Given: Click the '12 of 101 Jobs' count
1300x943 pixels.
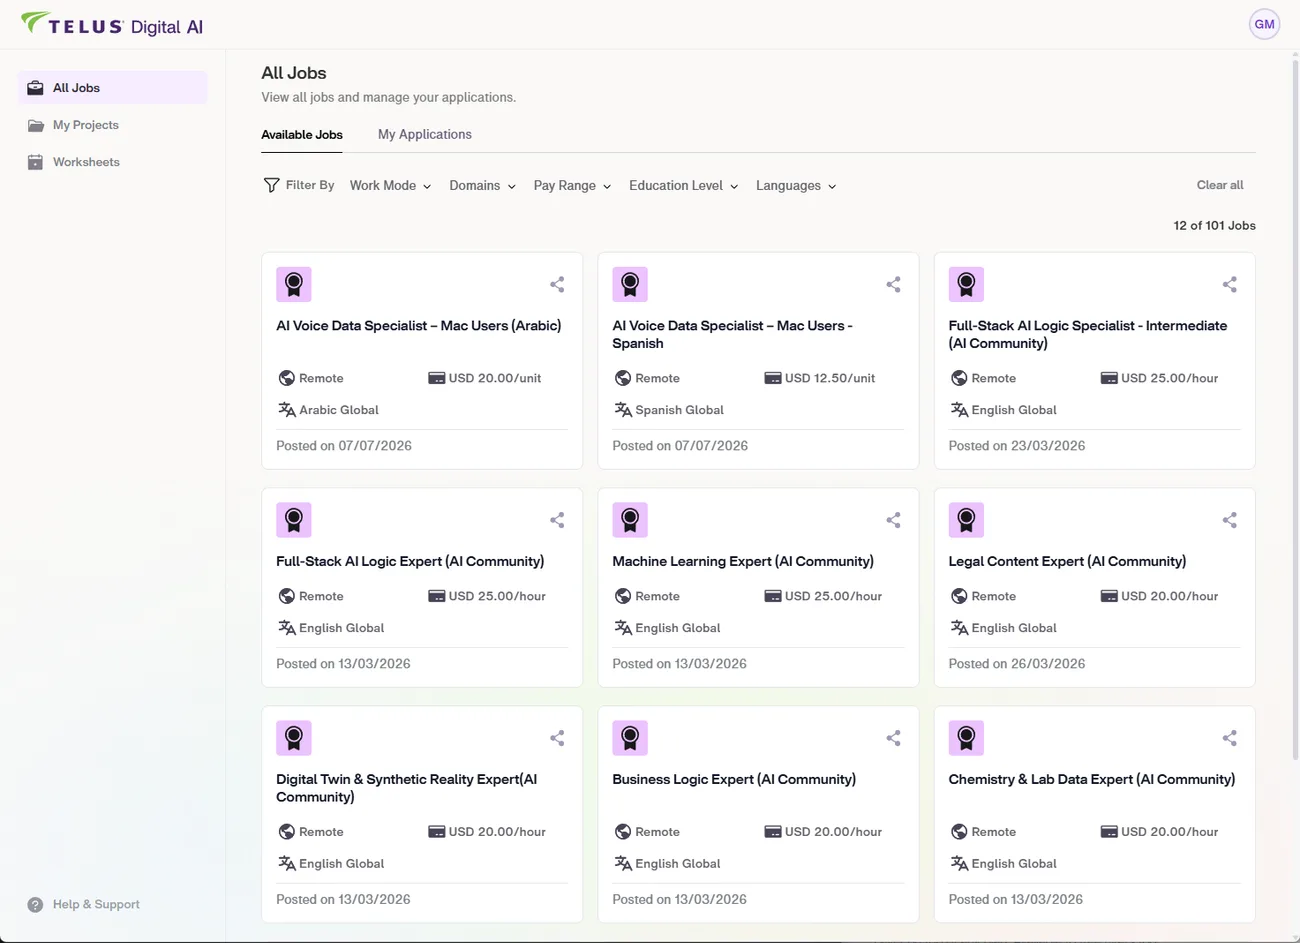Looking at the screenshot, I should (1214, 226).
